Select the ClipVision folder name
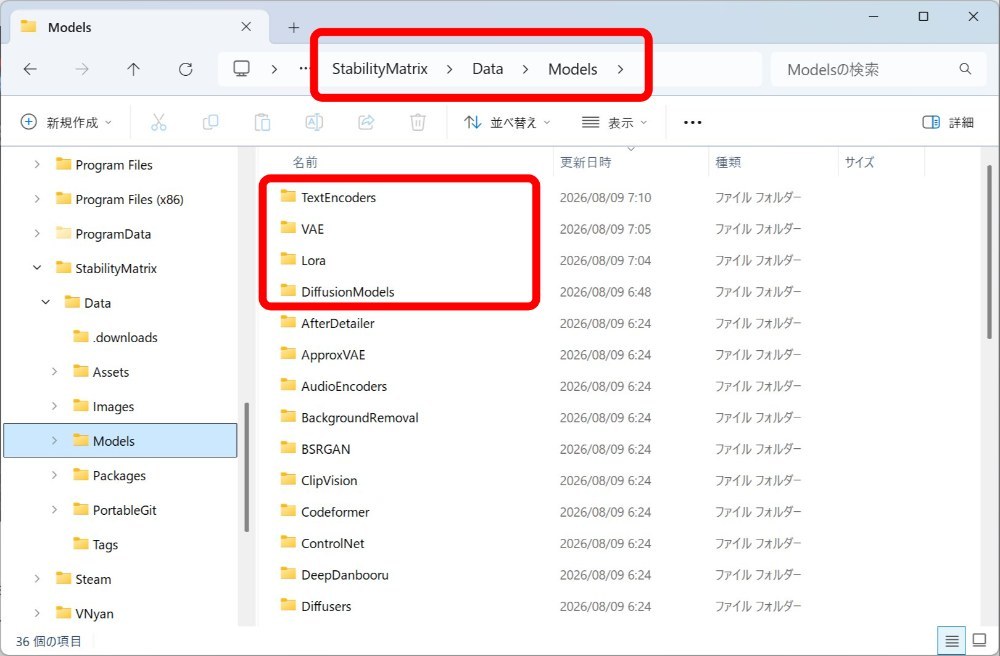This screenshot has width=1000, height=656. click(329, 480)
